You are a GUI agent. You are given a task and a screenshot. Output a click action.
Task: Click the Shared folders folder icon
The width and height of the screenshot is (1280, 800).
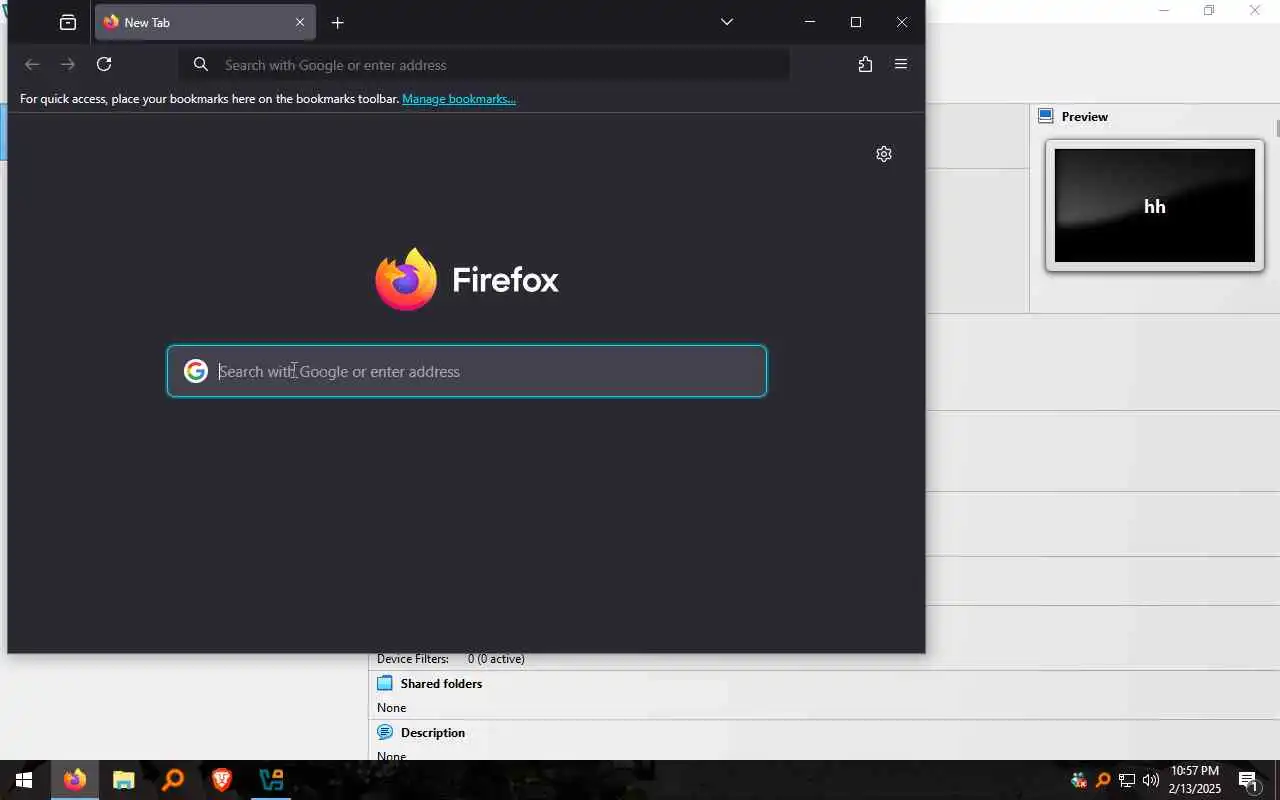pos(385,683)
